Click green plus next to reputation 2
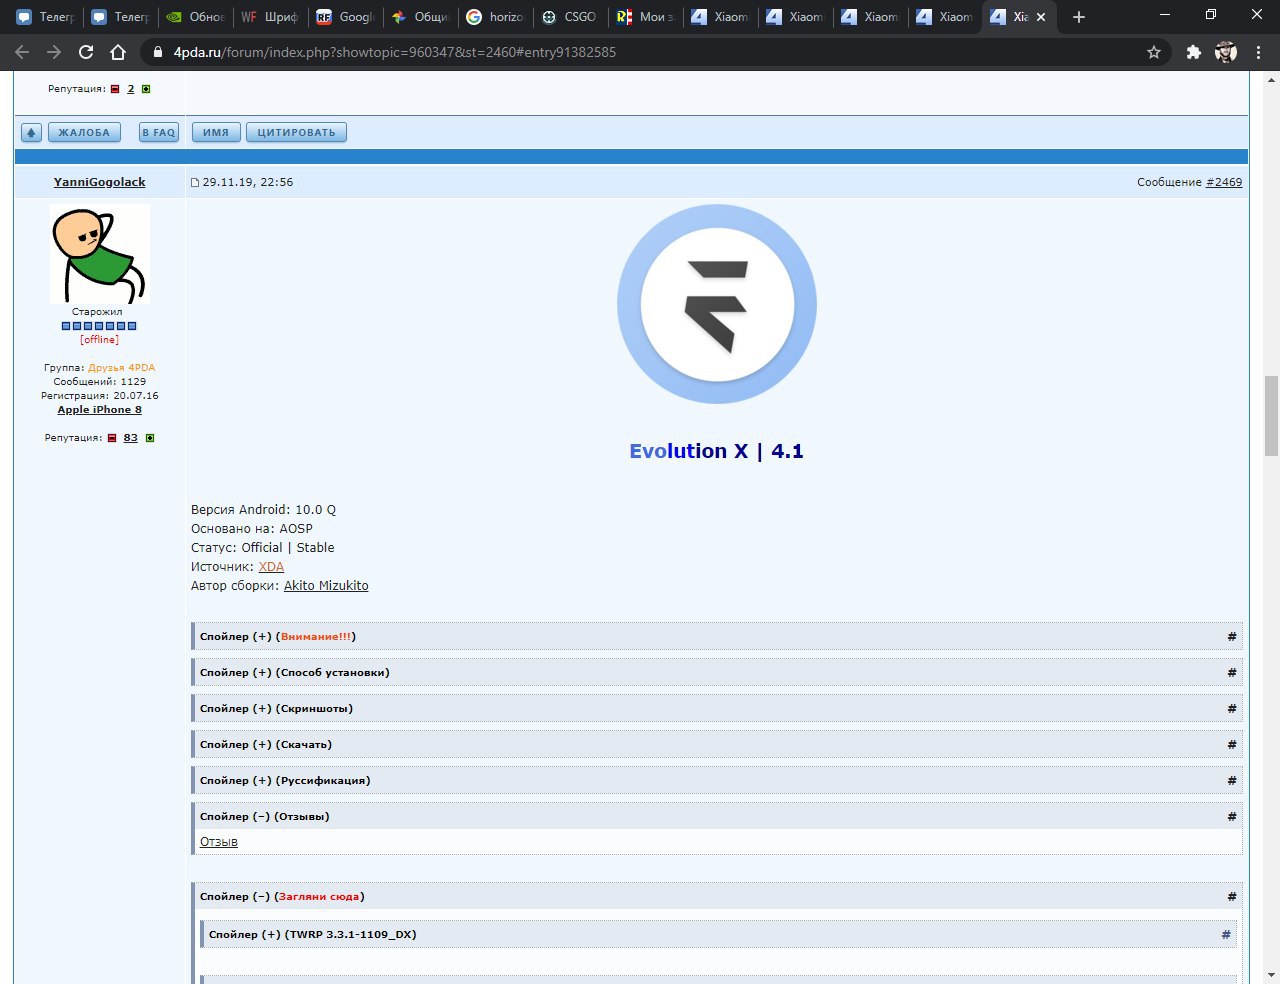 146,89
